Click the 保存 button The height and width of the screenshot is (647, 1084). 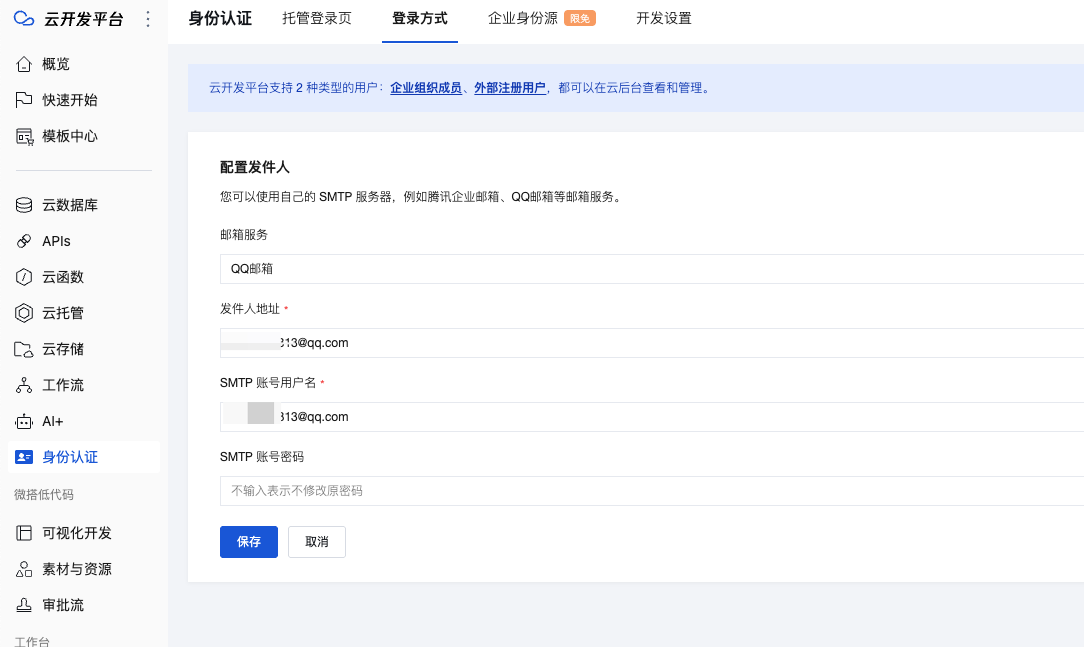point(249,541)
